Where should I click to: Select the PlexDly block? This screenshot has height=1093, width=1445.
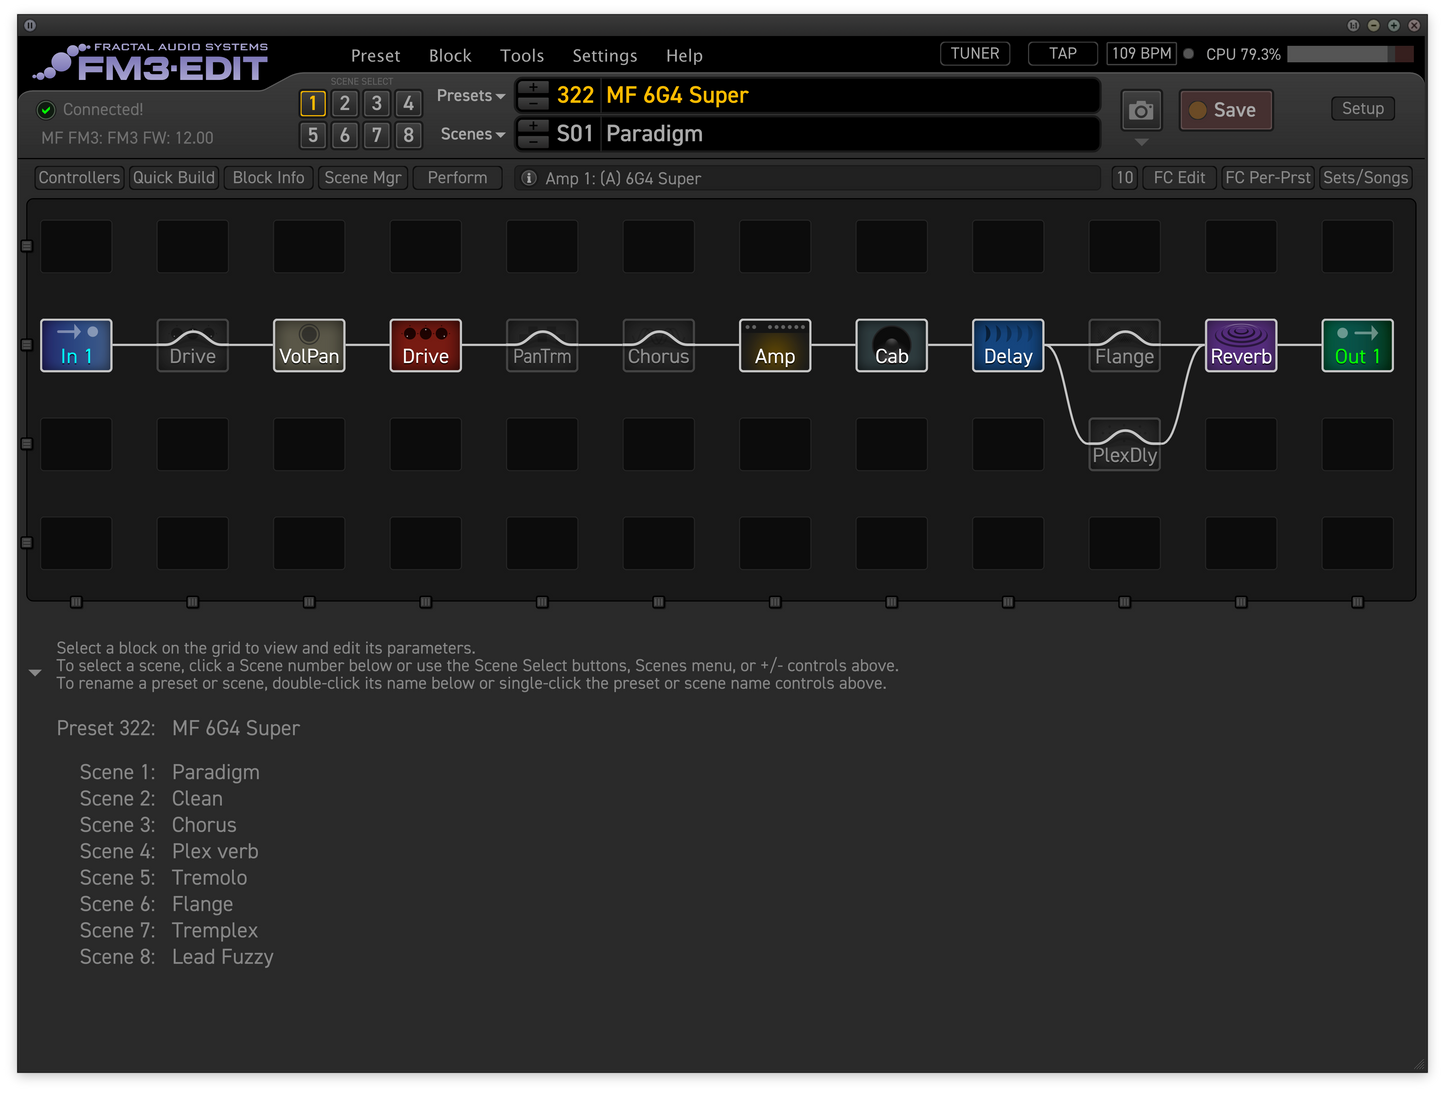tap(1124, 444)
